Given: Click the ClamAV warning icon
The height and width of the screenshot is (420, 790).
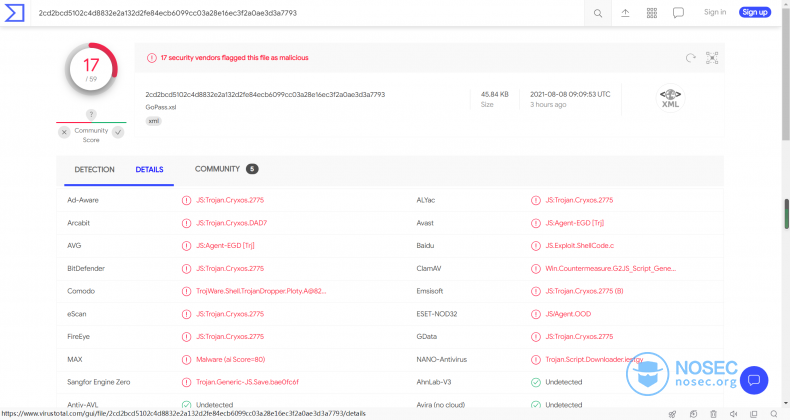Looking at the screenshot, I should pos(536,269).
